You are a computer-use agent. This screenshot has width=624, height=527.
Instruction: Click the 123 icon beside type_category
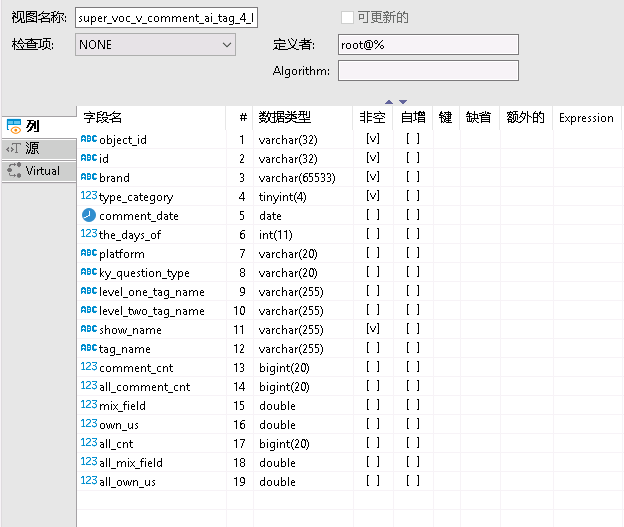pyautogui.click(x=88, y=196)
